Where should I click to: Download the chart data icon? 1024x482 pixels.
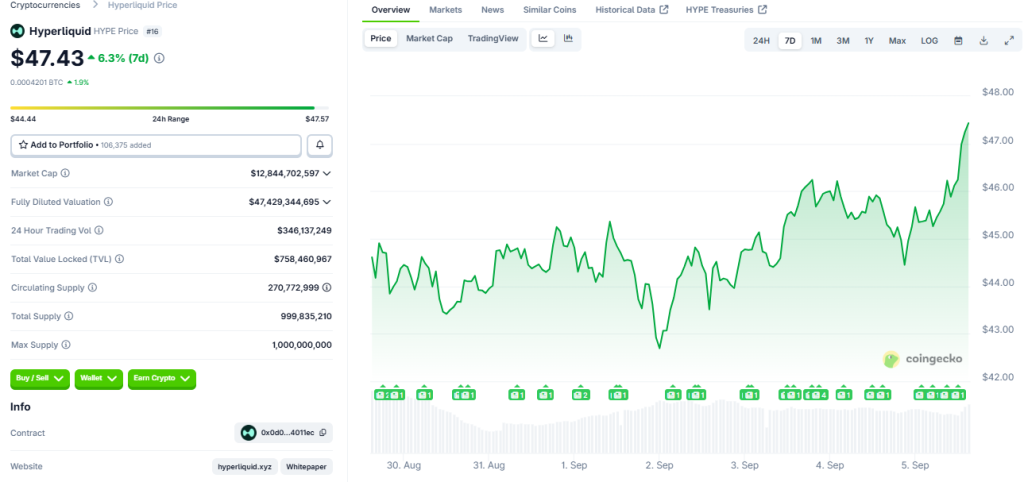[983, 41]
